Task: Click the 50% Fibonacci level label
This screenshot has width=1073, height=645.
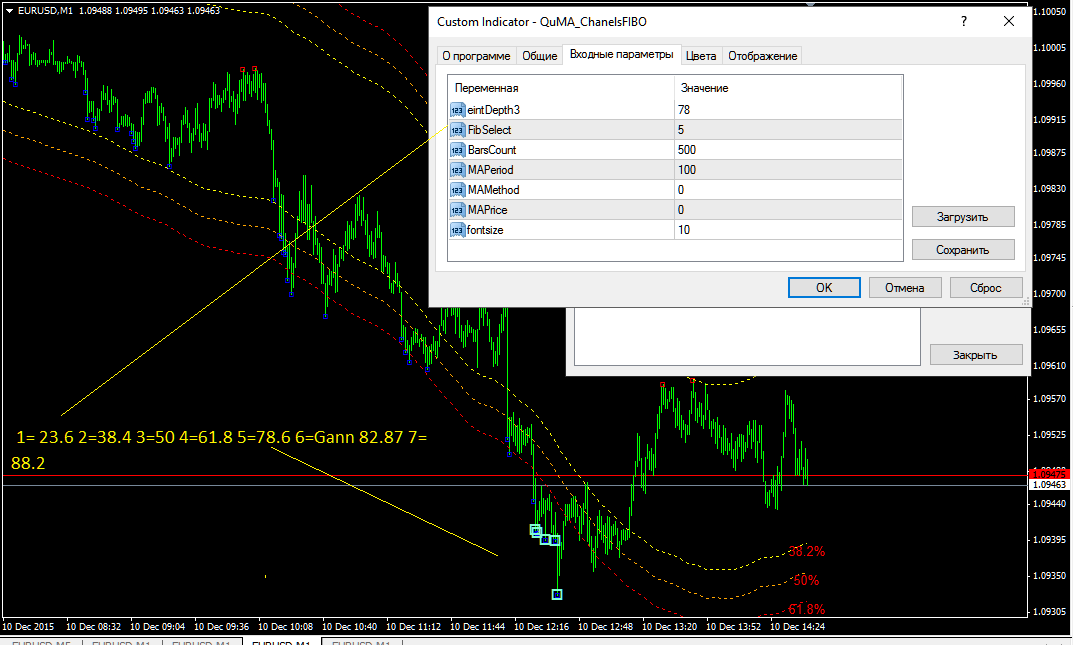Action: tap(806, 581)
